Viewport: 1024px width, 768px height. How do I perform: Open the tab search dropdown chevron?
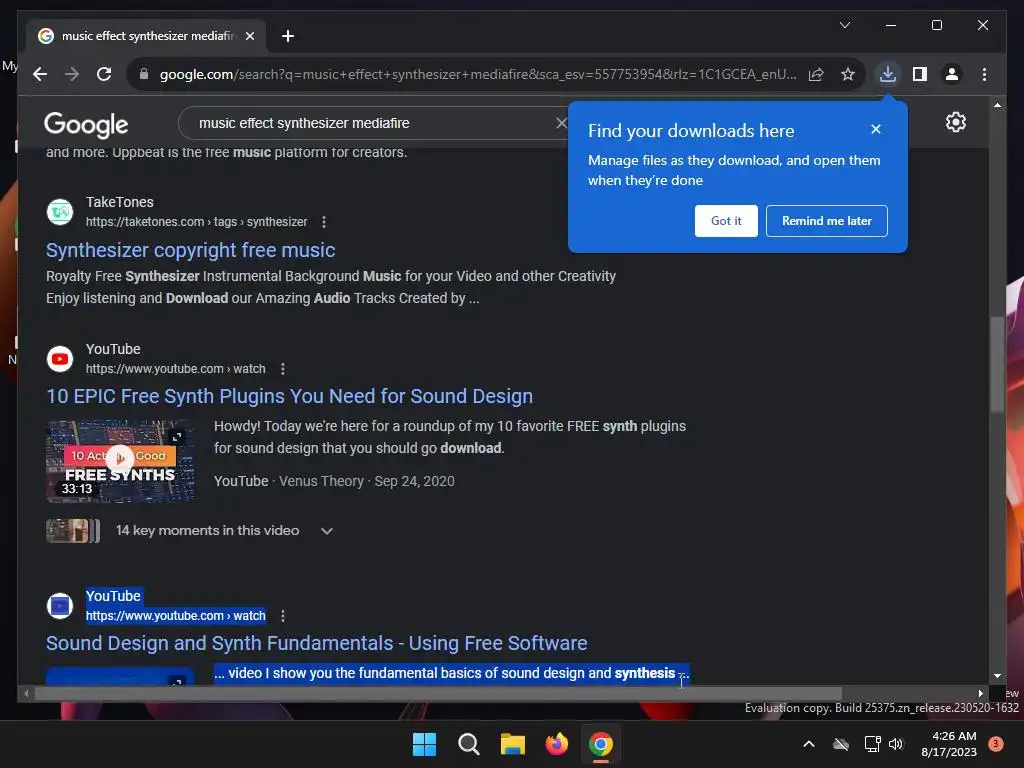coord(844,25)
